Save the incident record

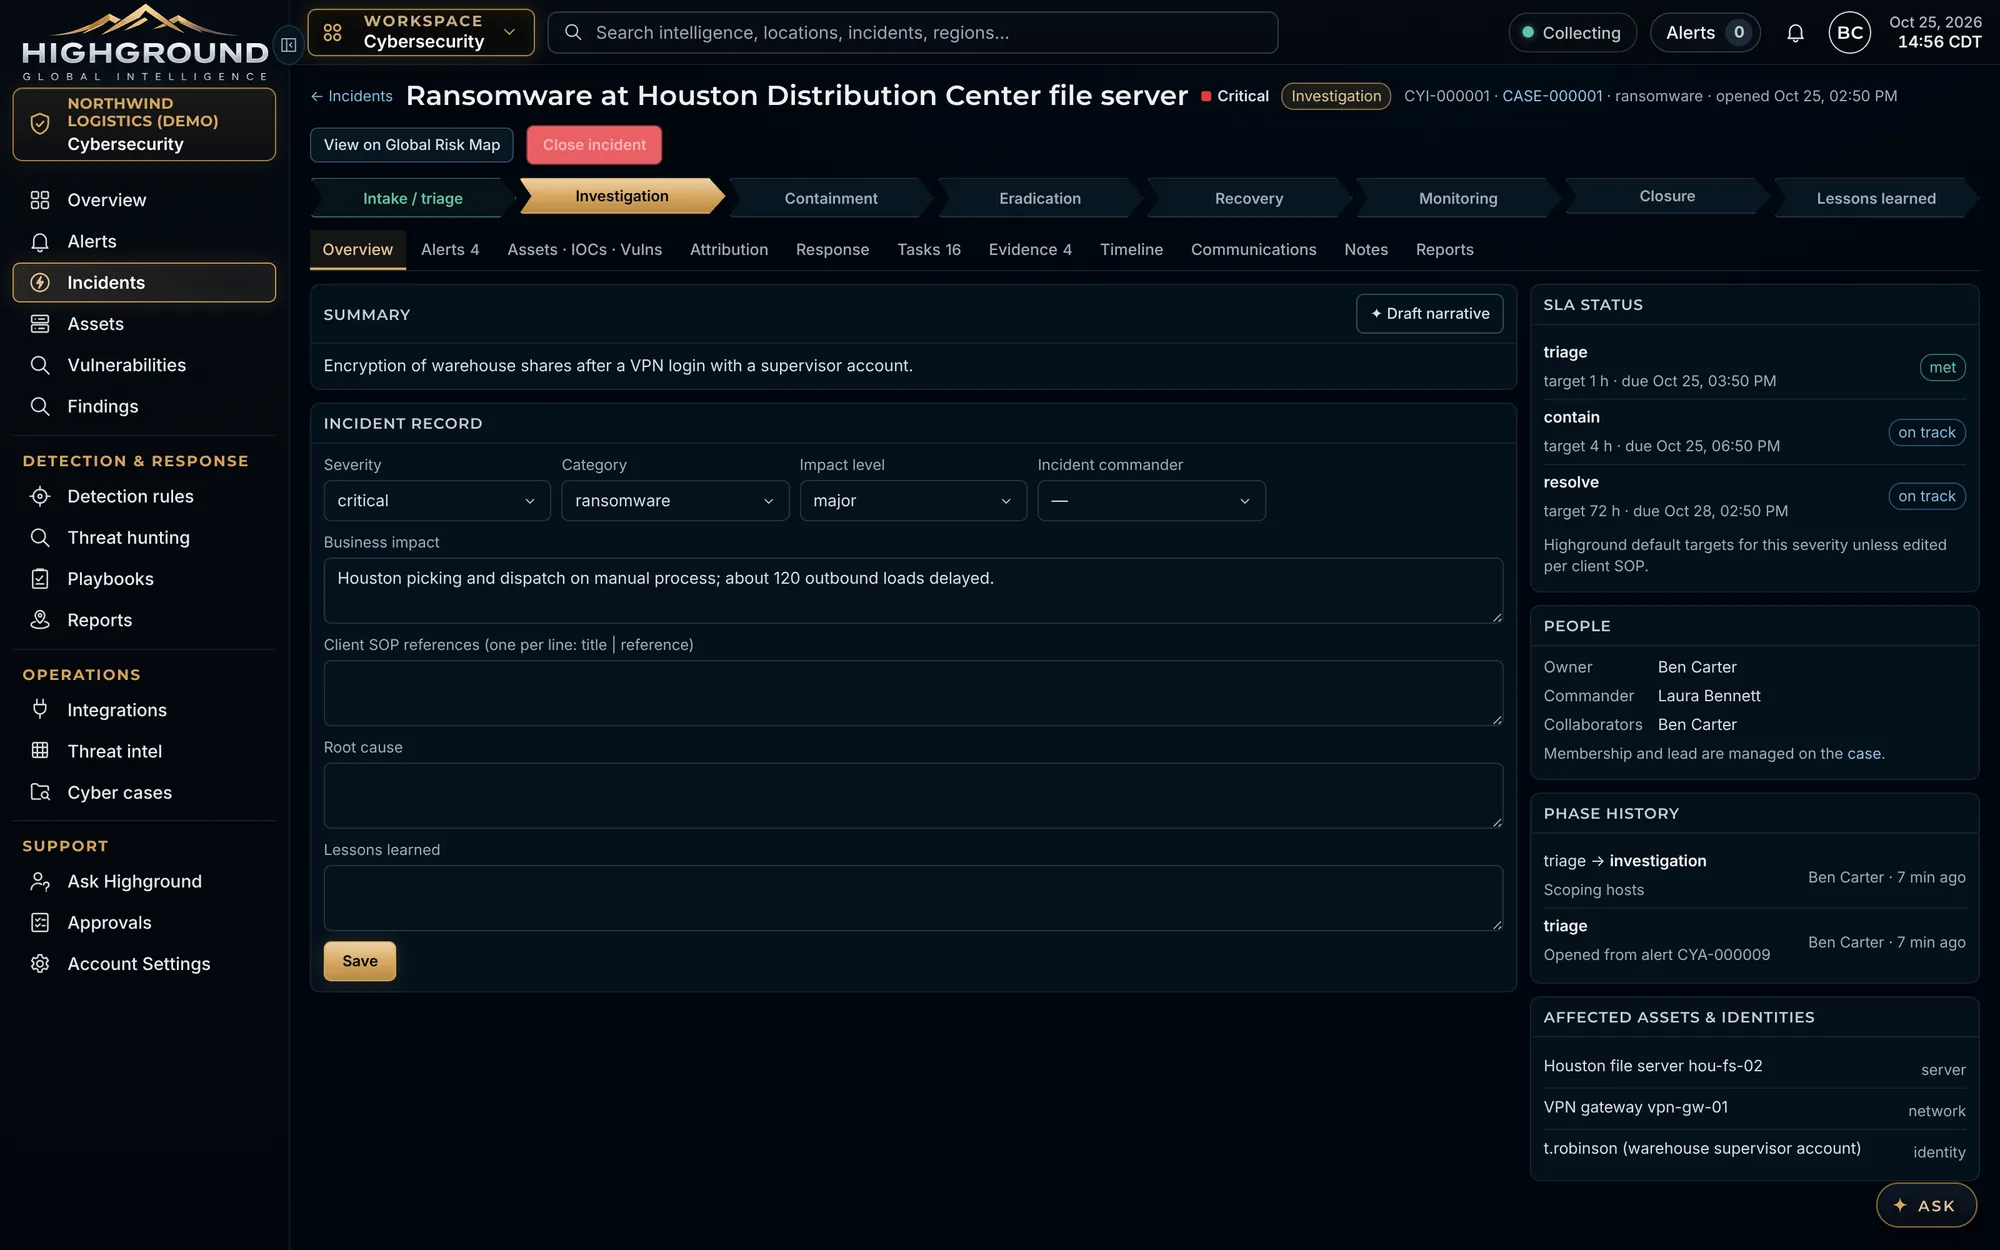tap(360, 961)
